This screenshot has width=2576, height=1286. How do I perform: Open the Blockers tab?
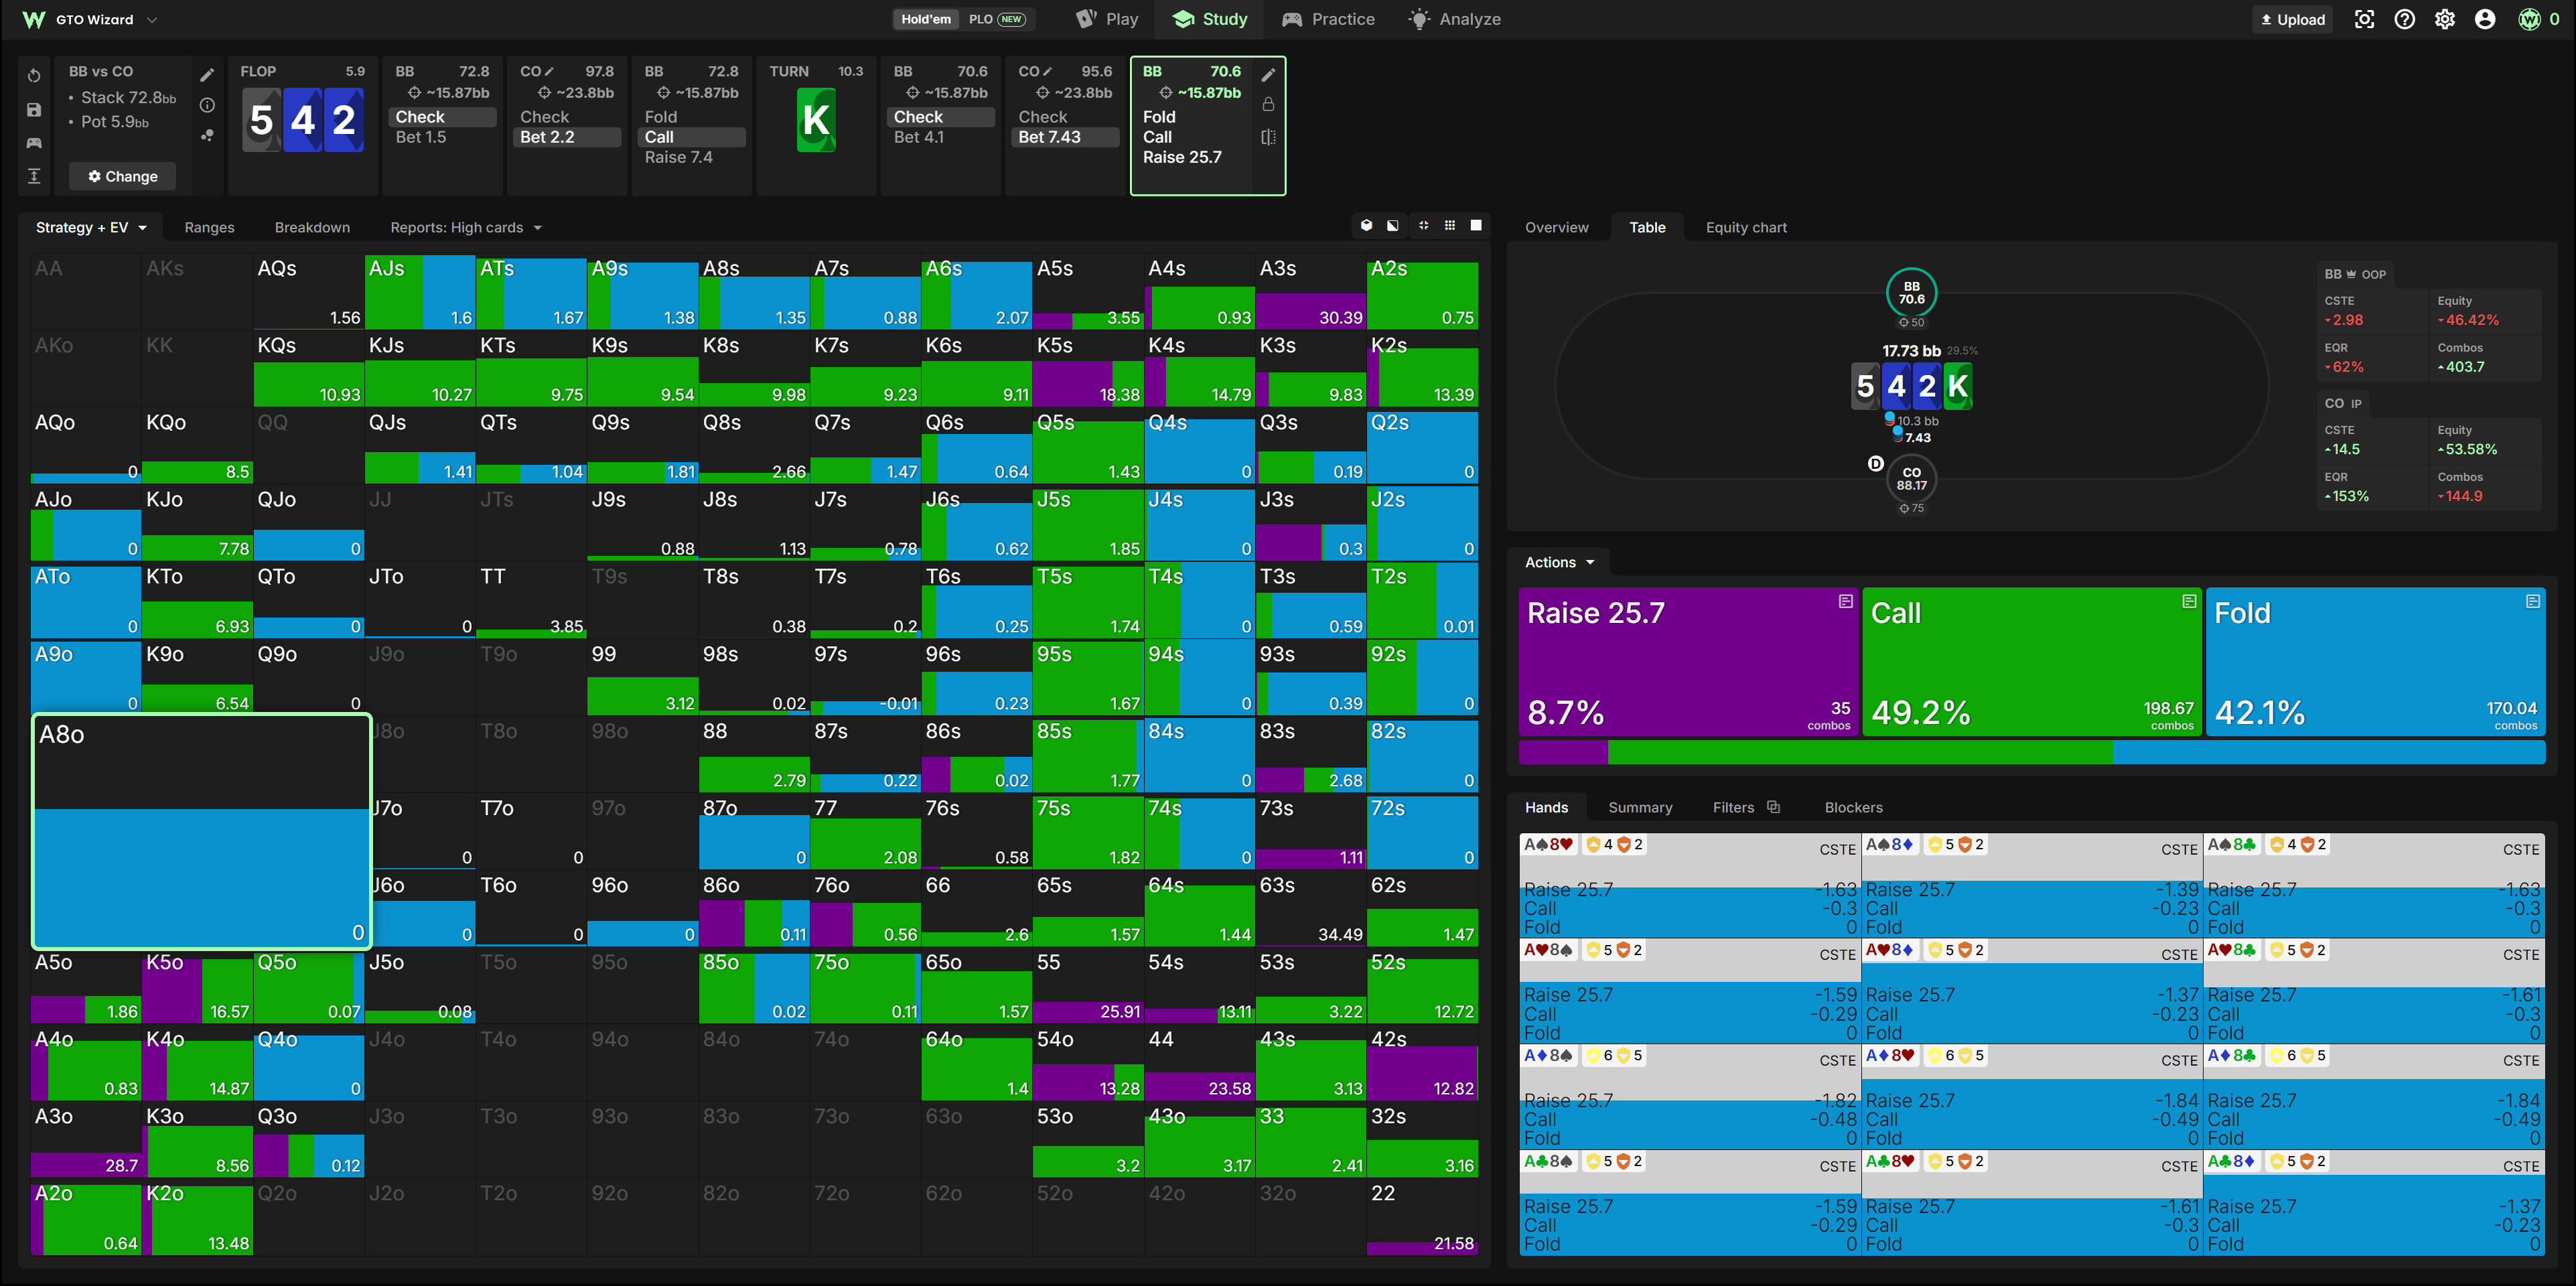pyautogui.click(x=1853, y=807)
